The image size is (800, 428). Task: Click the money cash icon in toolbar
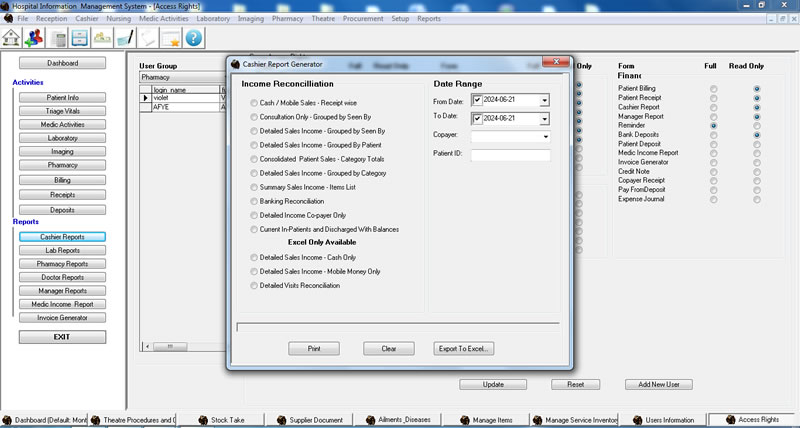102,38
